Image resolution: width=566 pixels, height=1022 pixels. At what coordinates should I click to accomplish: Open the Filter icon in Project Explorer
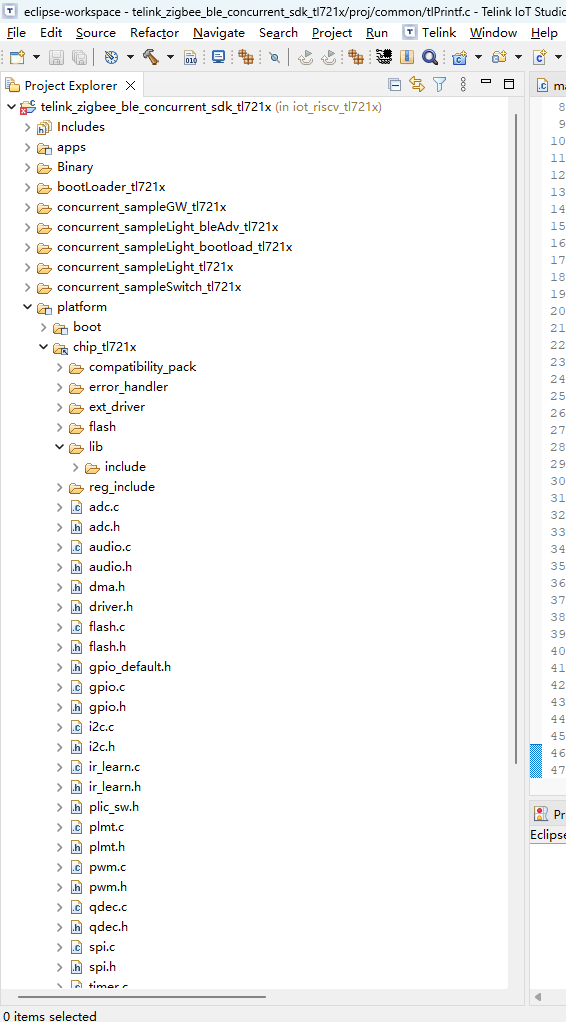(439, 85)
